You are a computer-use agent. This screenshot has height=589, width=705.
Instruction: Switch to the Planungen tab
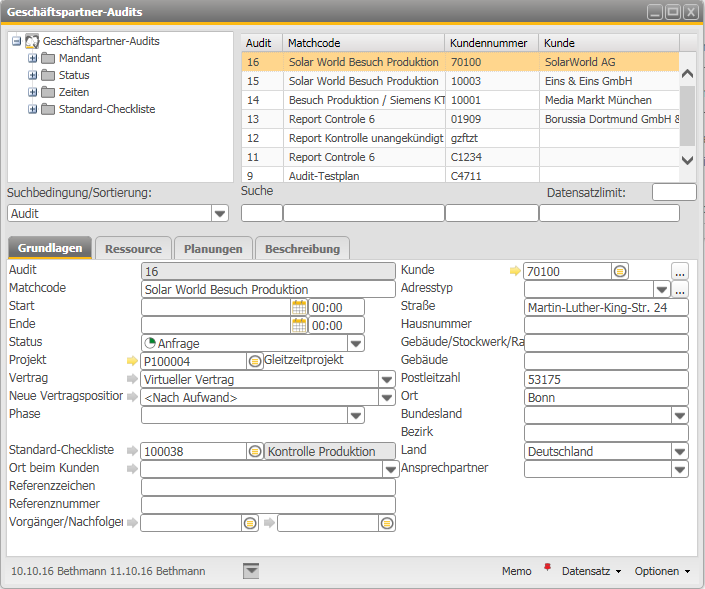213,249
